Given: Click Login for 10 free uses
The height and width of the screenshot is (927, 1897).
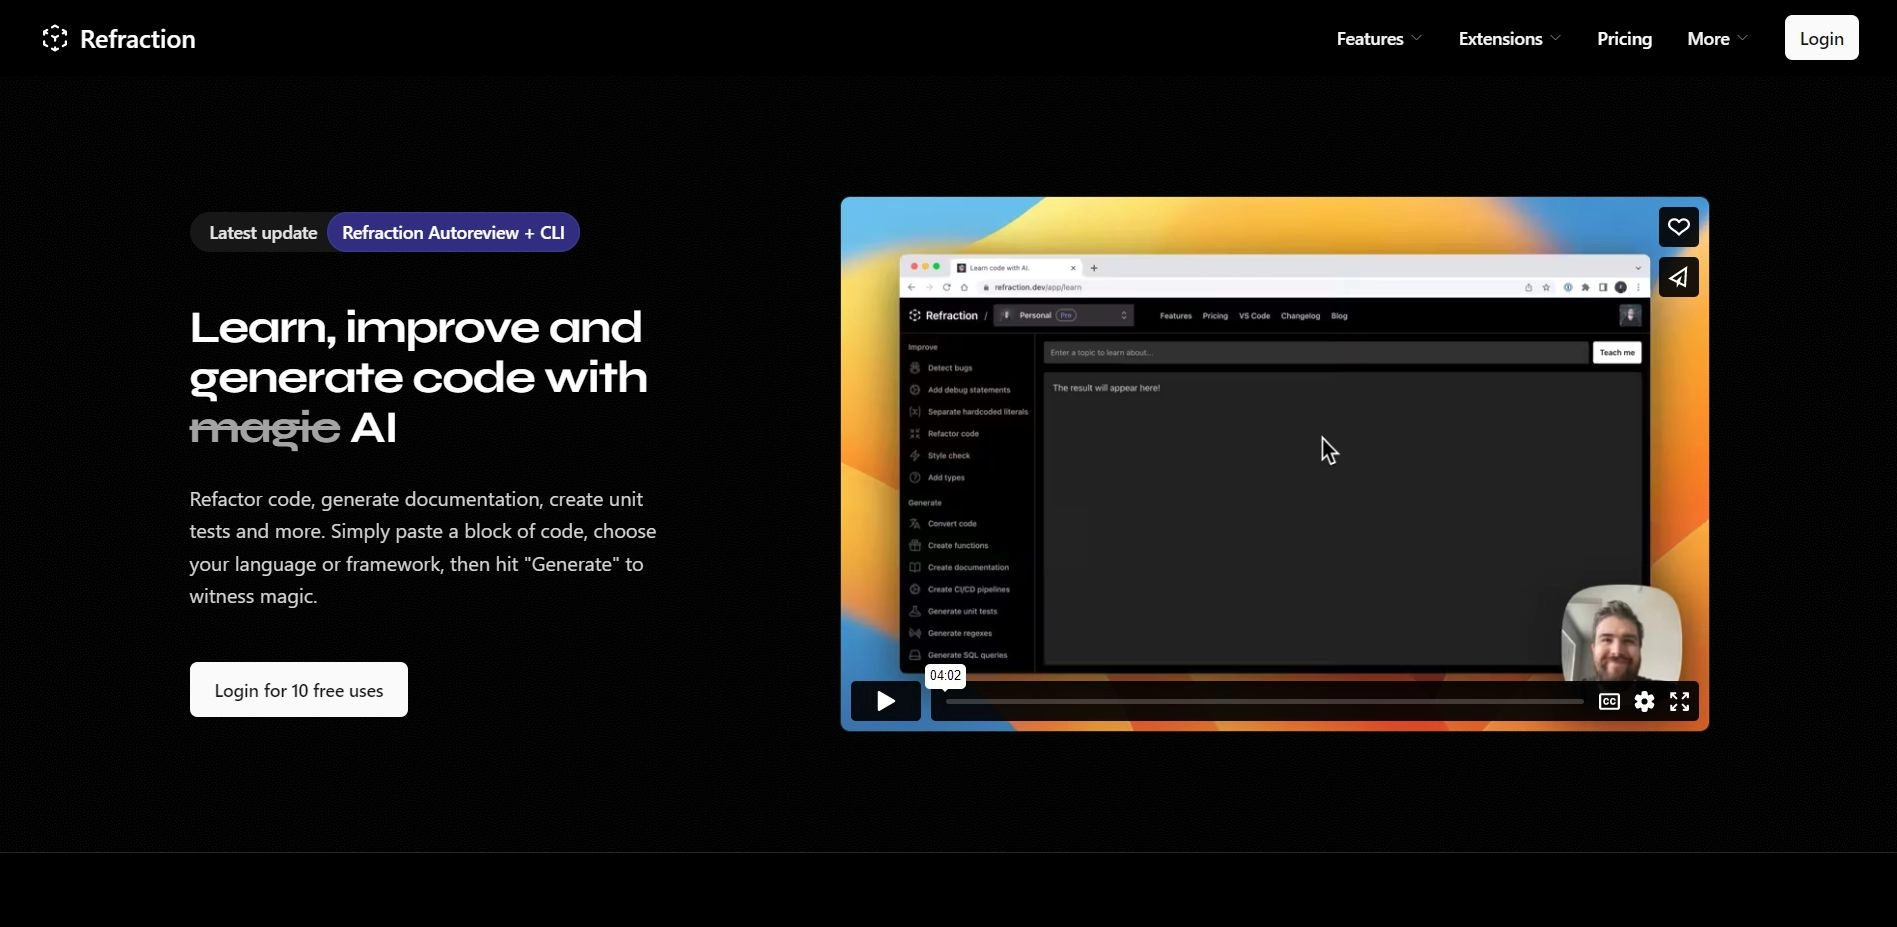Looking at the screenshot, I should pos(298,689).
